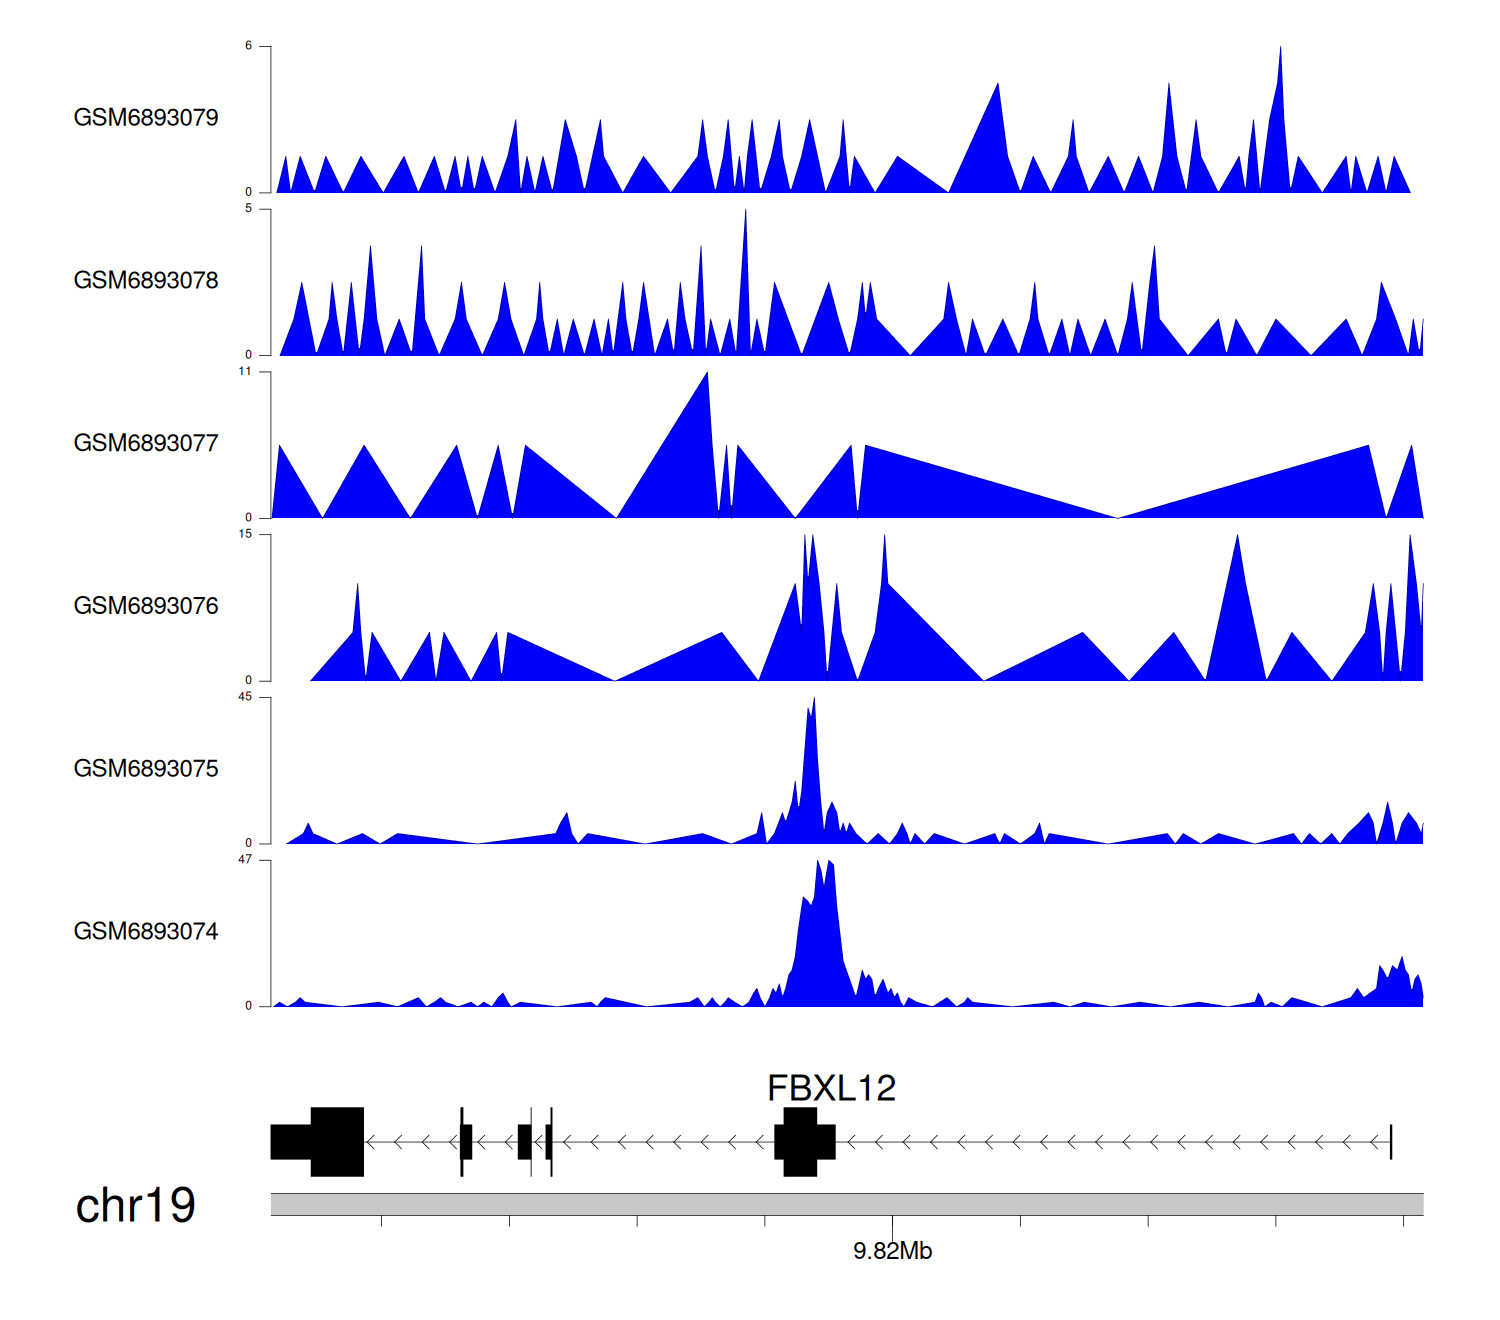The height and width of the screenshot is (1320, 1500).
Task: Click the vertical tick at FBXL12's right end
Action: pyautogui.click(x=1391, y=1142)
